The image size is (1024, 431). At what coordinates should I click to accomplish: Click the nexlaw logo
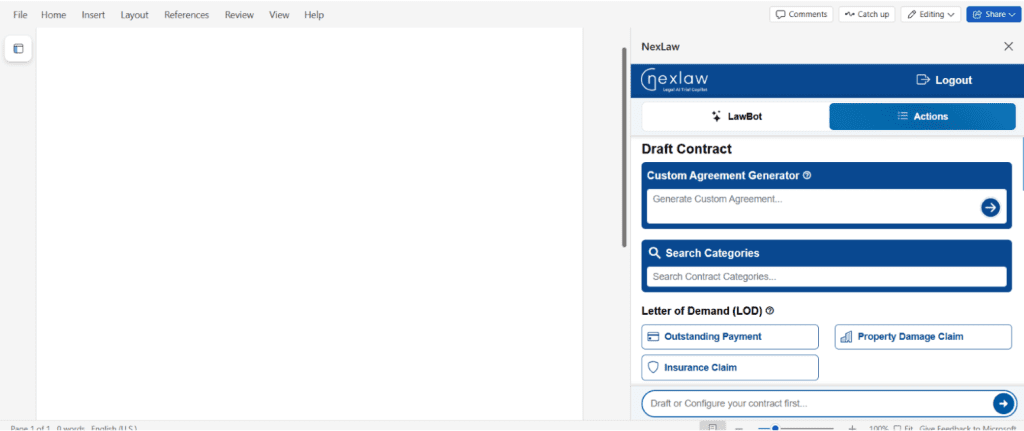[x=675, y=80]
